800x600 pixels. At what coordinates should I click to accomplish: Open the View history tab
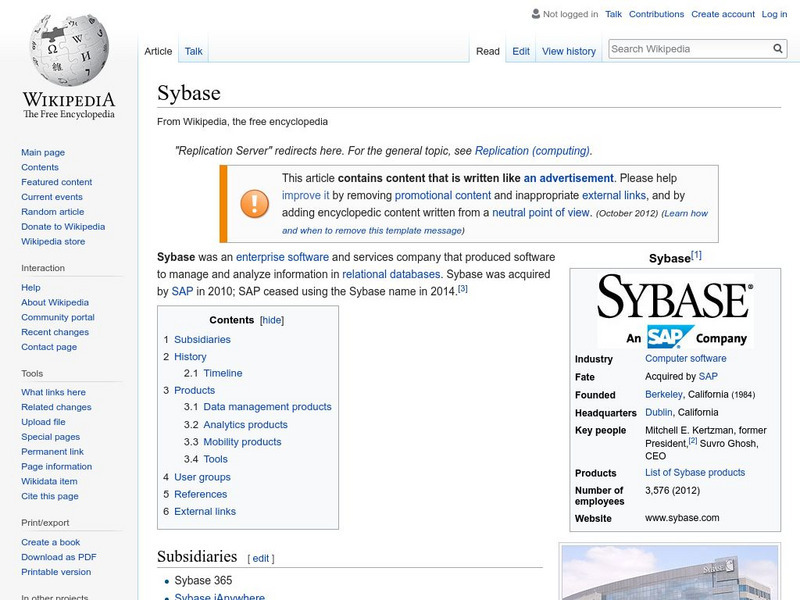[x=568, y=50]
